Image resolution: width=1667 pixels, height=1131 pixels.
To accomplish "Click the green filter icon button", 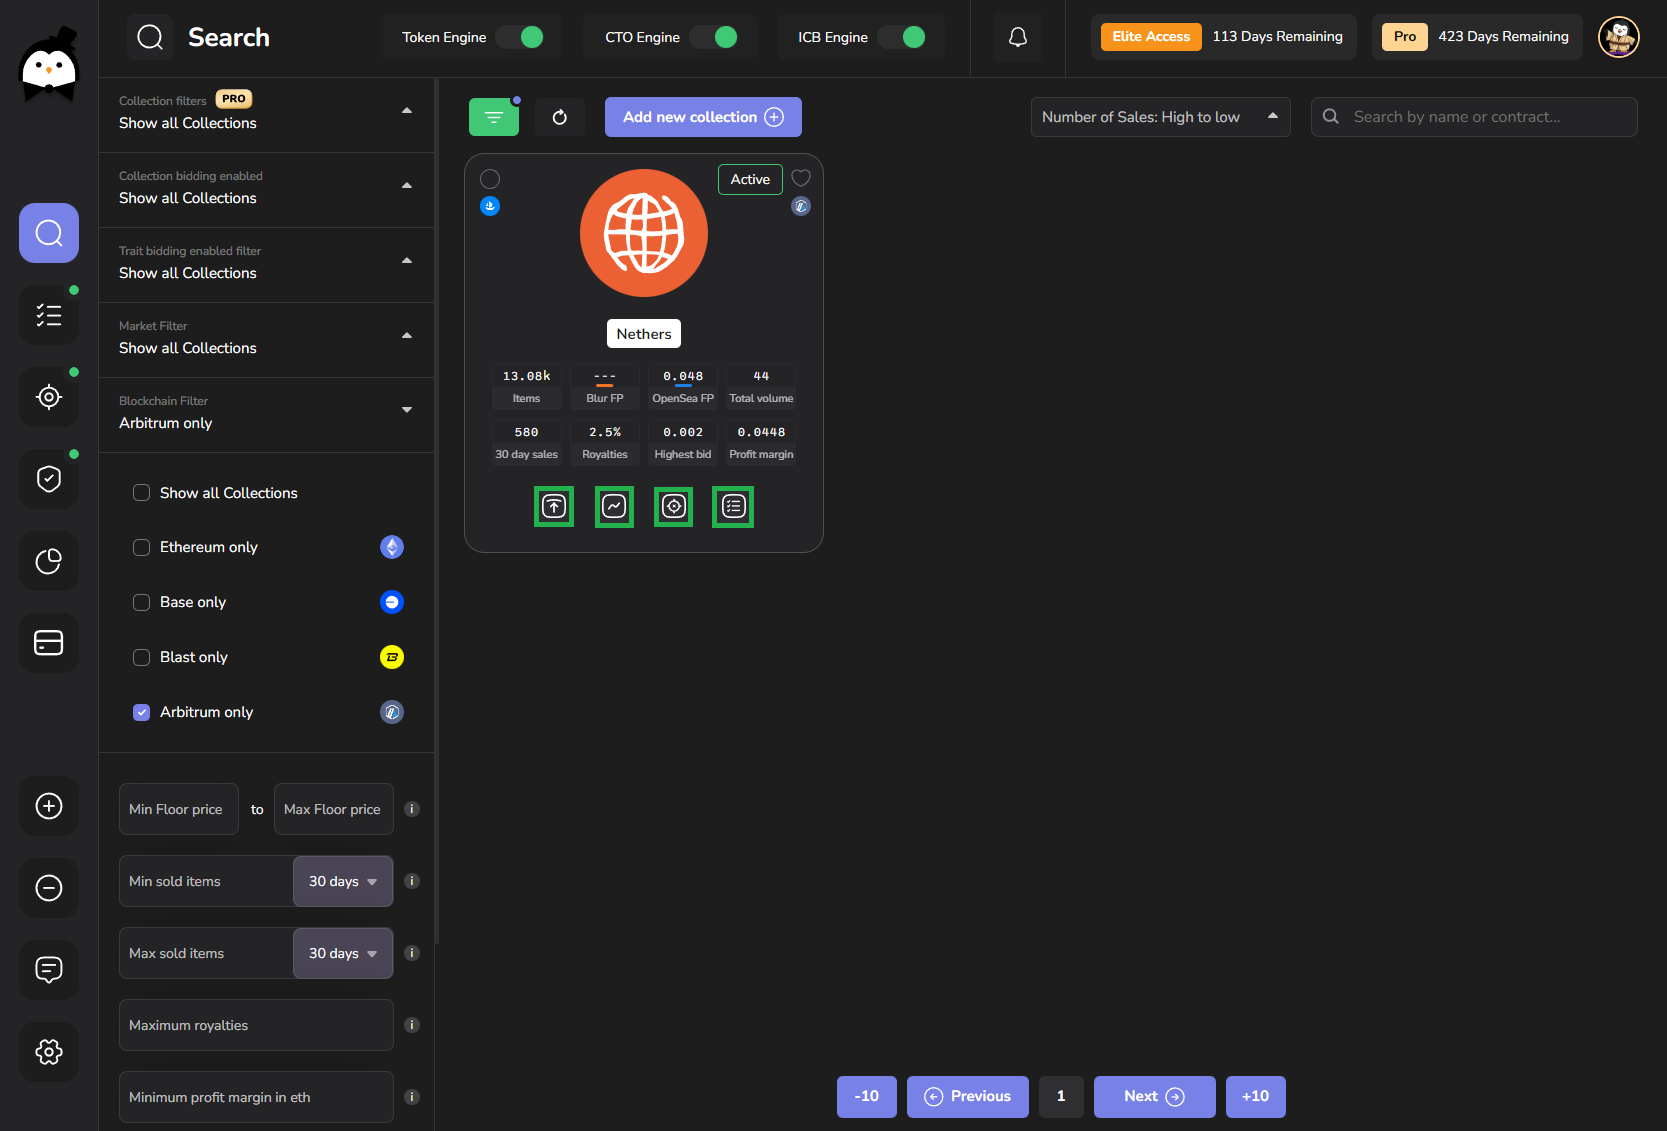I will (x=493, y=117).
